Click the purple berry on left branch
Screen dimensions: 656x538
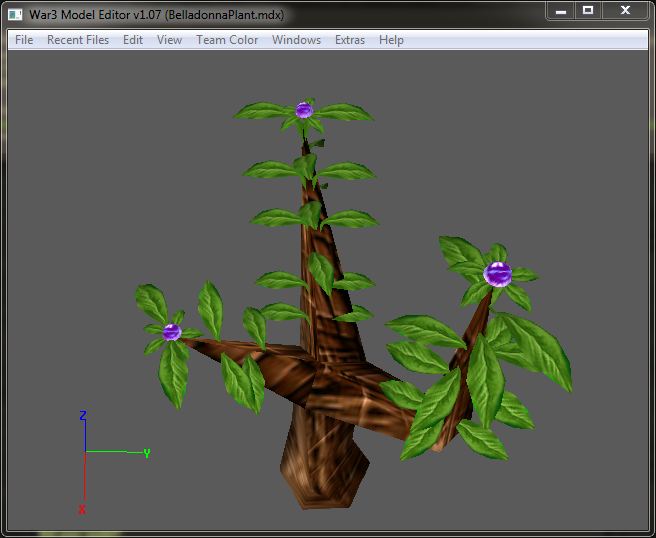(172, 332)
